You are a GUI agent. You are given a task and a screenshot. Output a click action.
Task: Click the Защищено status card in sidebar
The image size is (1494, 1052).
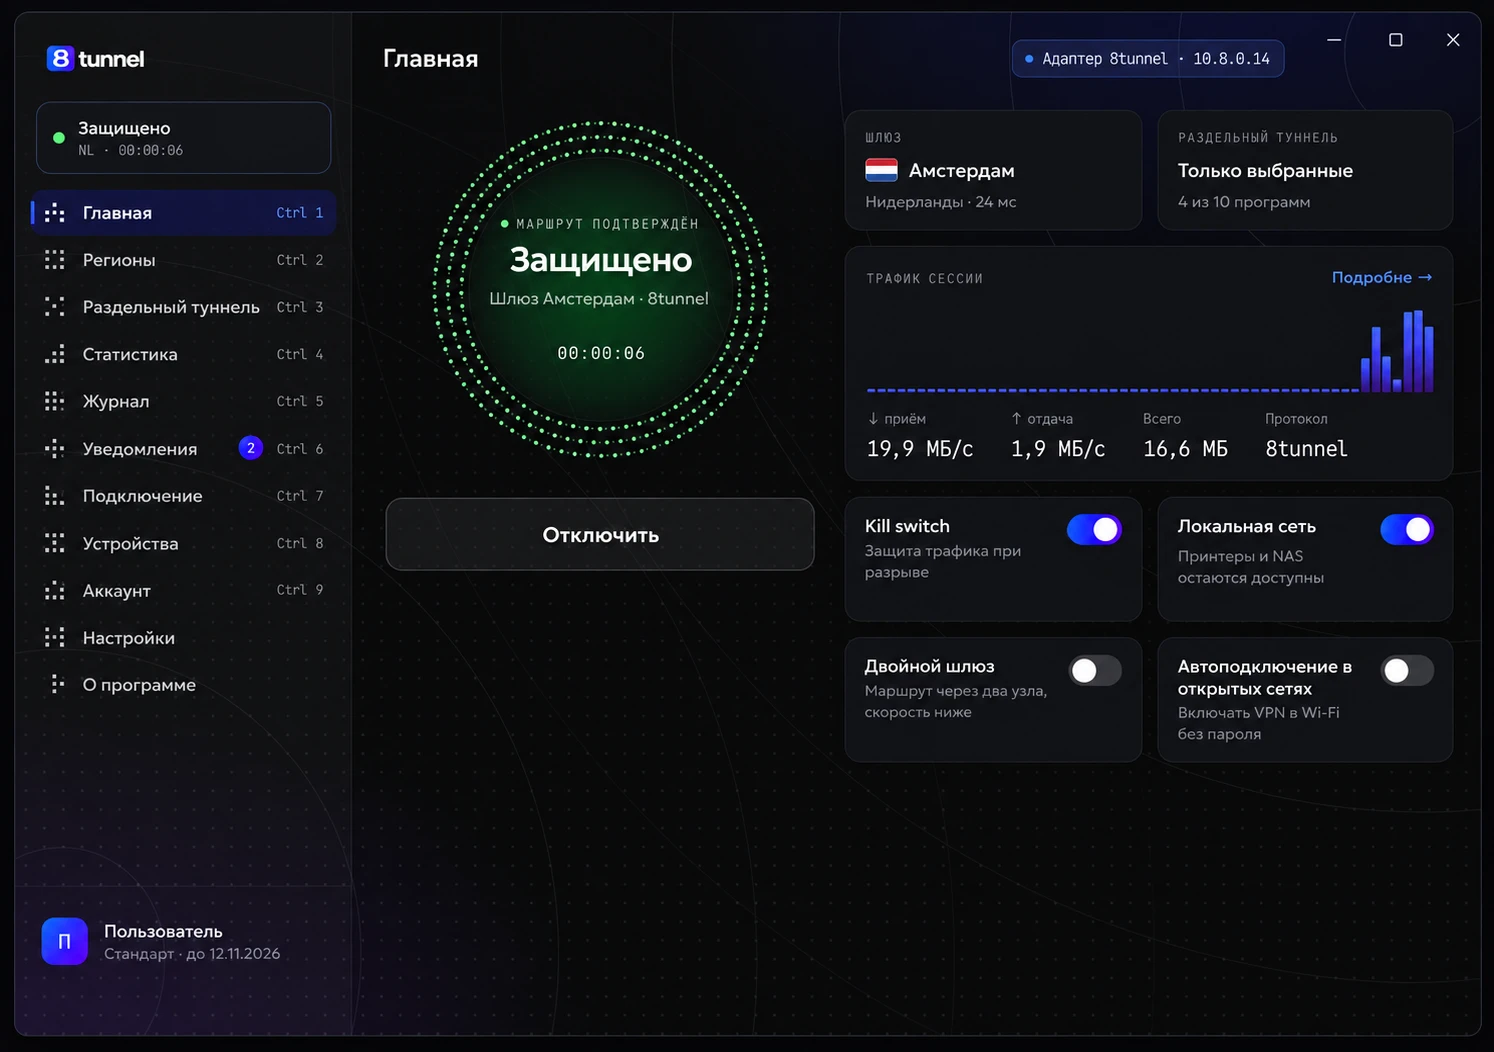[184, 138]
